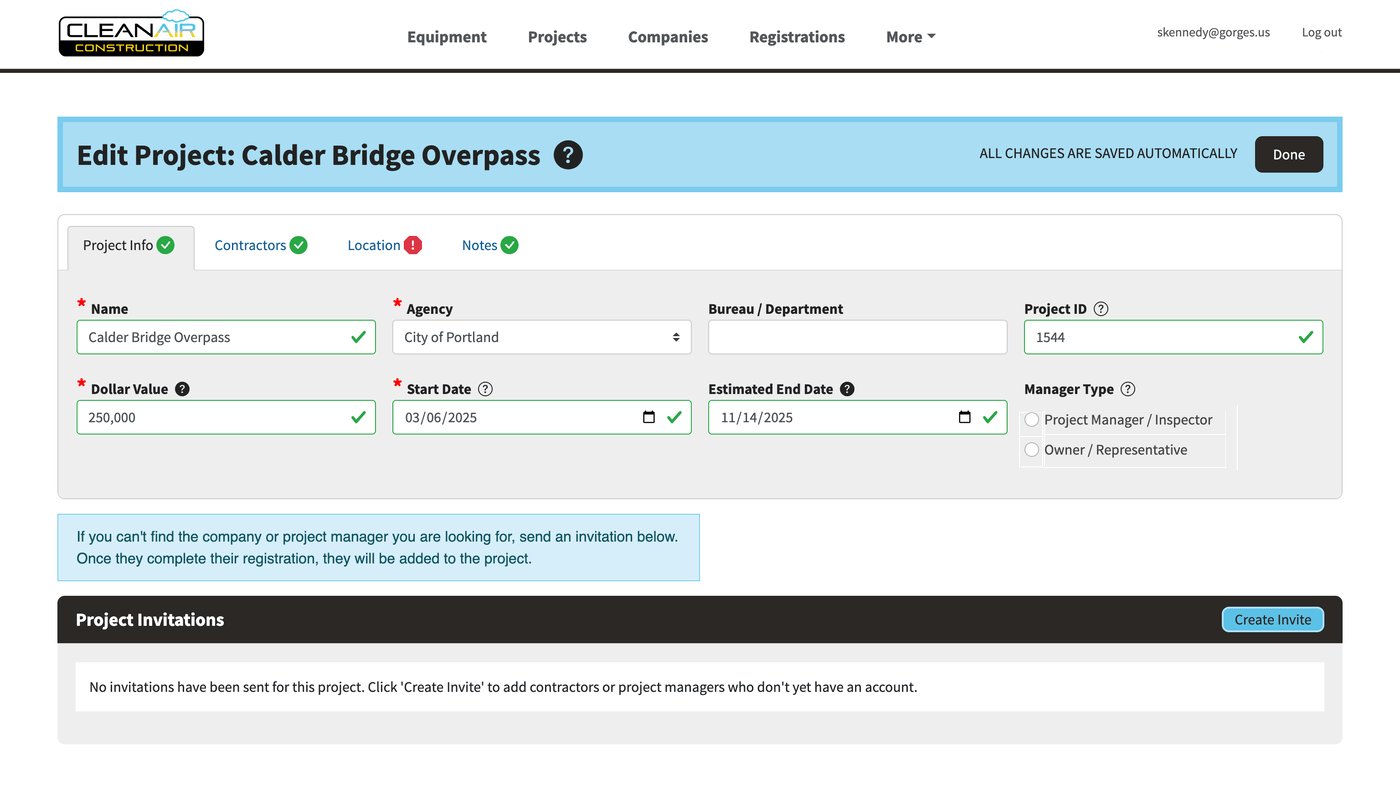Click the Clean Air Construction logo

click(131, 34)
